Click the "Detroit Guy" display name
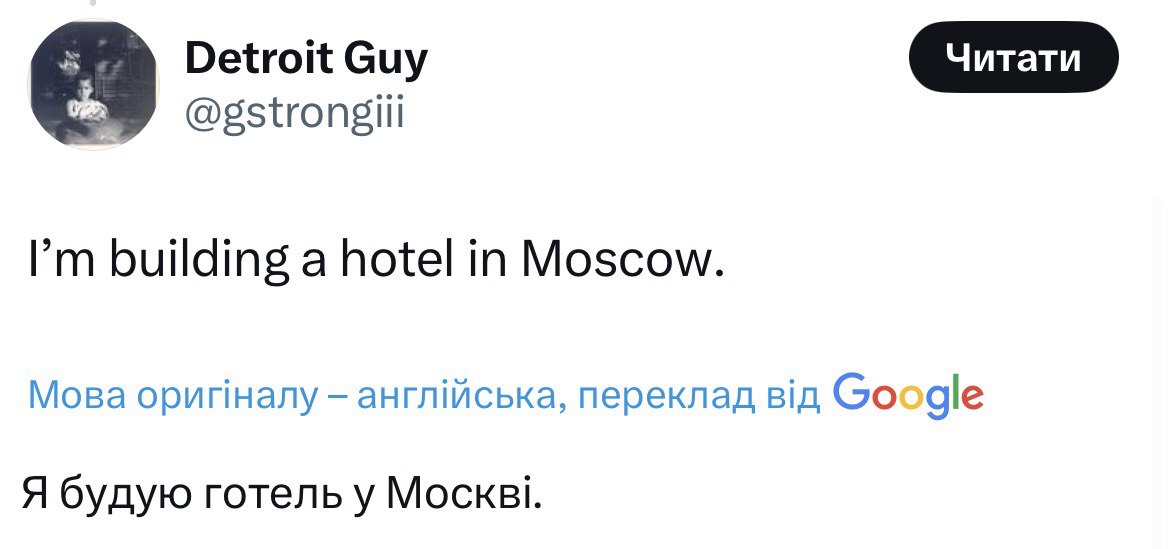 click(306, 60)
